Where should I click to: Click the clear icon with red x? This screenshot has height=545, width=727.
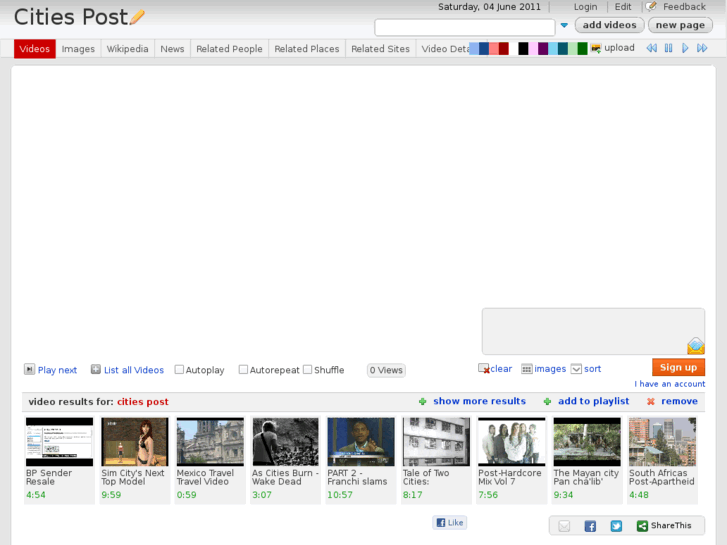click(x=484, y=369)
